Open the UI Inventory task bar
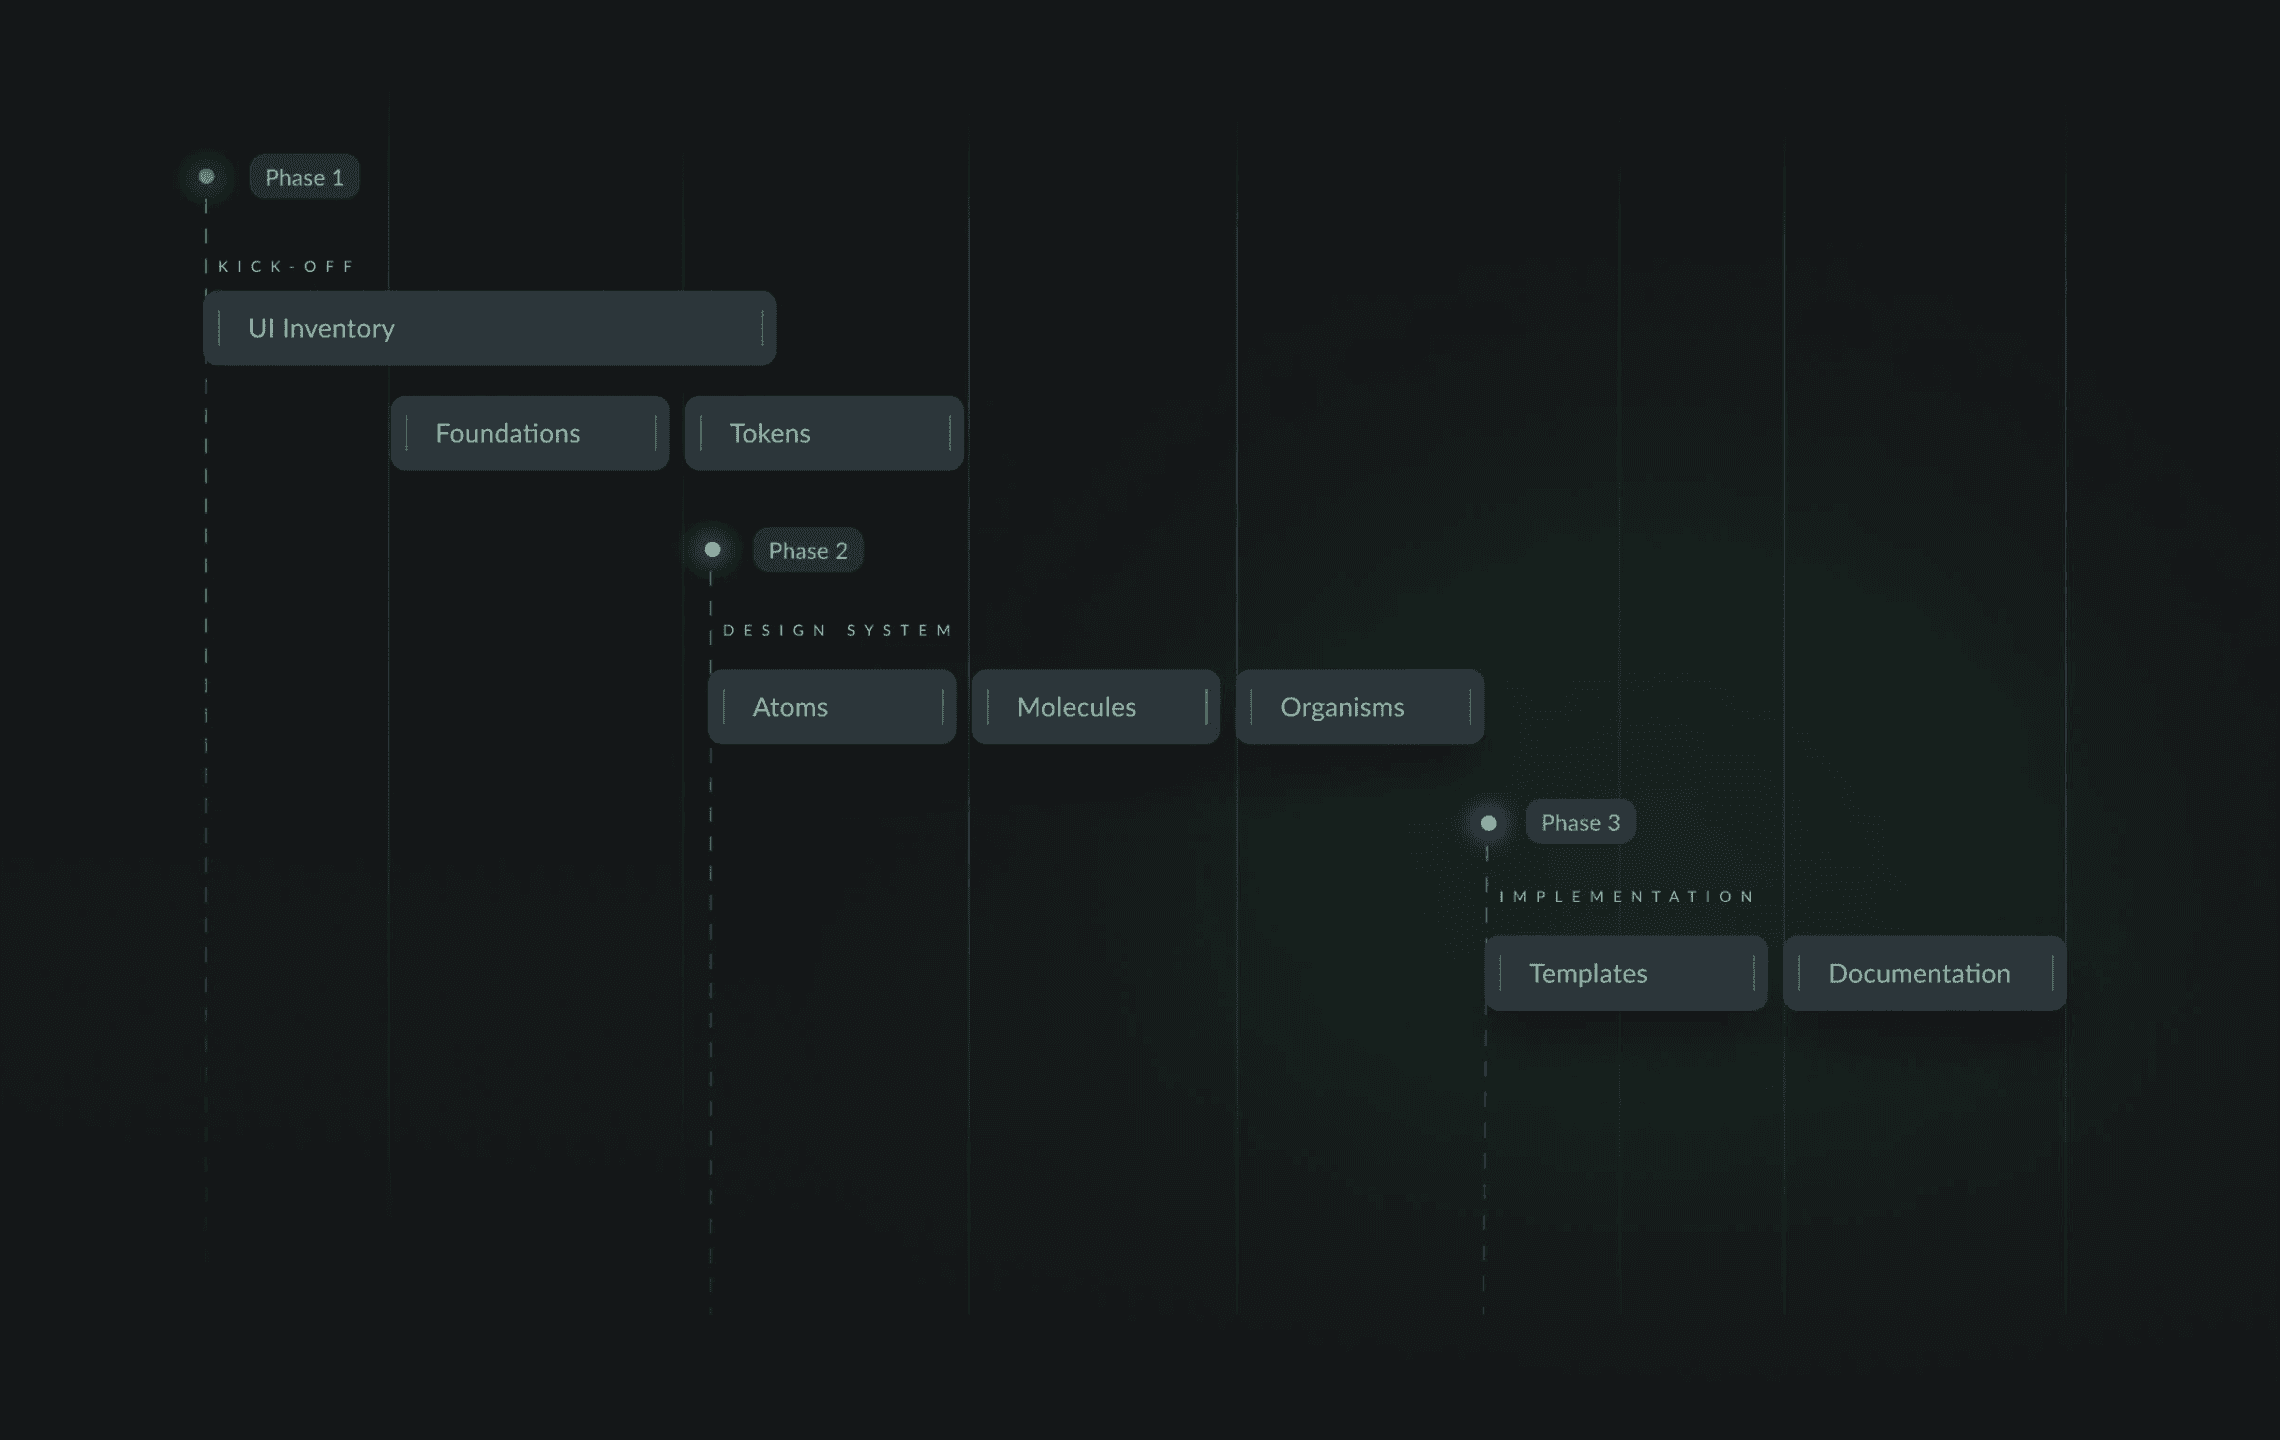The image size is (2280, 1440). coord(489,329)
